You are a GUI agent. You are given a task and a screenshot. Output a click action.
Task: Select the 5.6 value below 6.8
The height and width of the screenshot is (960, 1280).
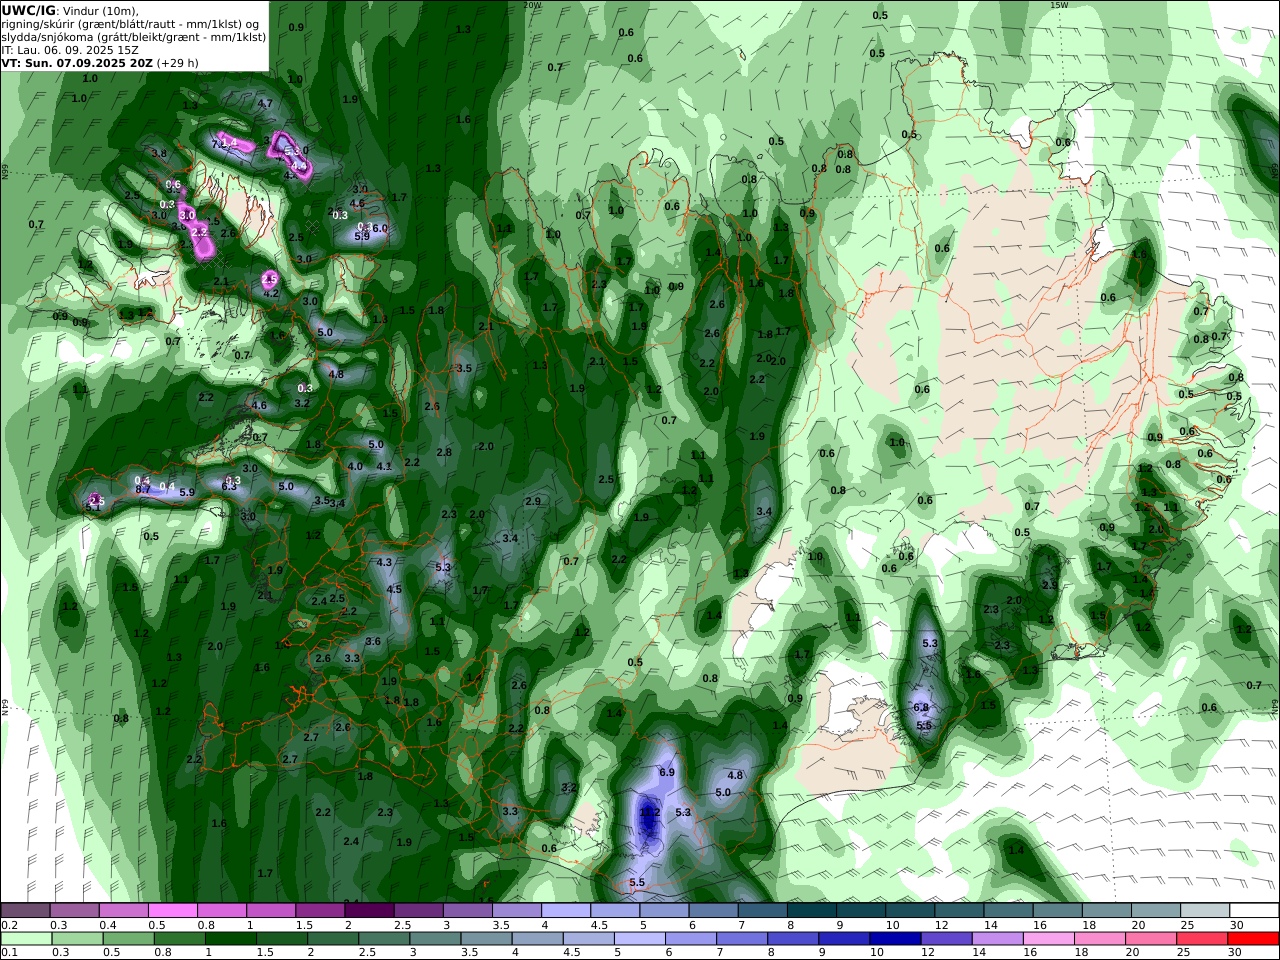point(924,725)
